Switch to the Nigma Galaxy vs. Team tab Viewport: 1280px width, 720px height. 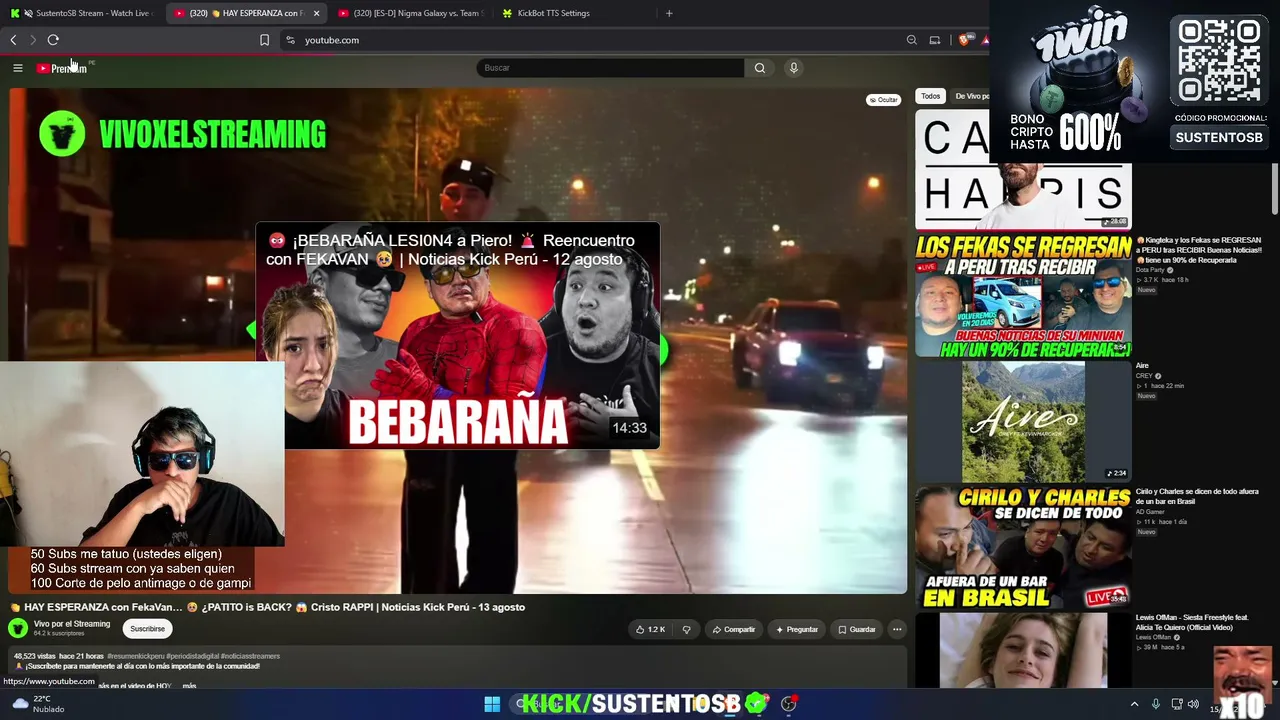[x=410, y=13]
